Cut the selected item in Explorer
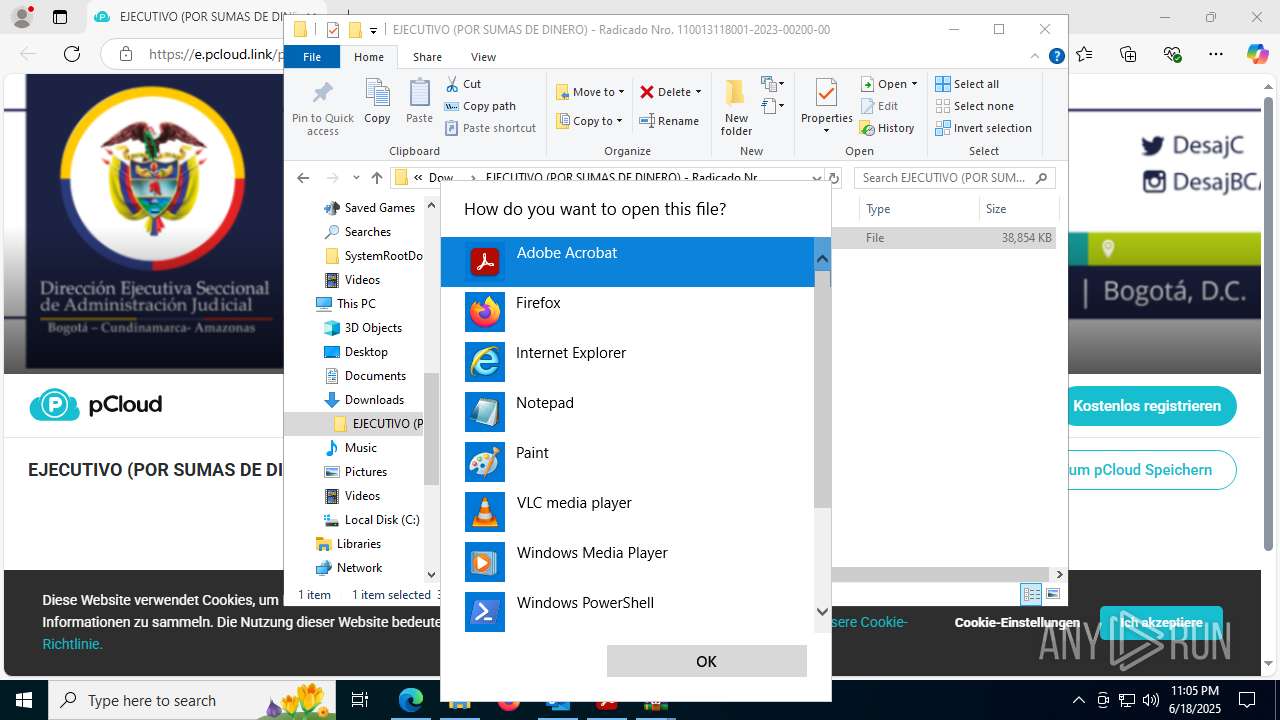The width and height of the screenshot is (1280, 720). [463, 84]
